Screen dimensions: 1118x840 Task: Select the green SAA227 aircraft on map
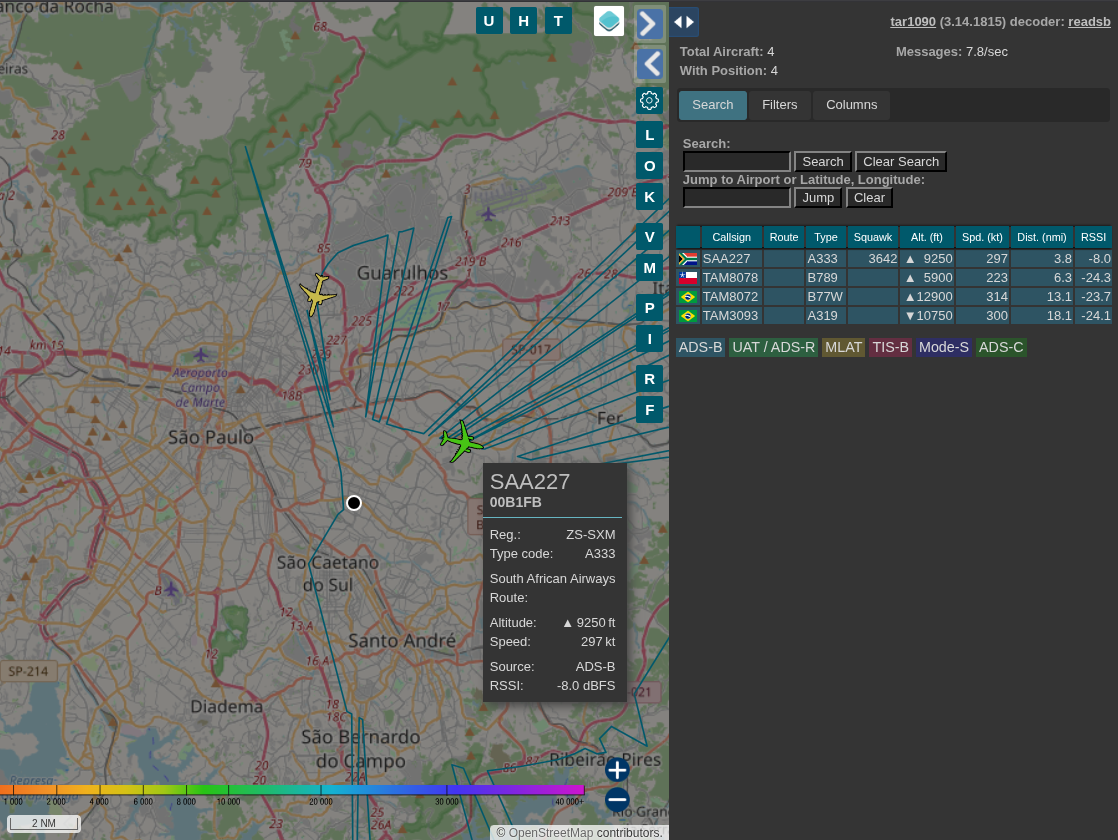(461, 441)
